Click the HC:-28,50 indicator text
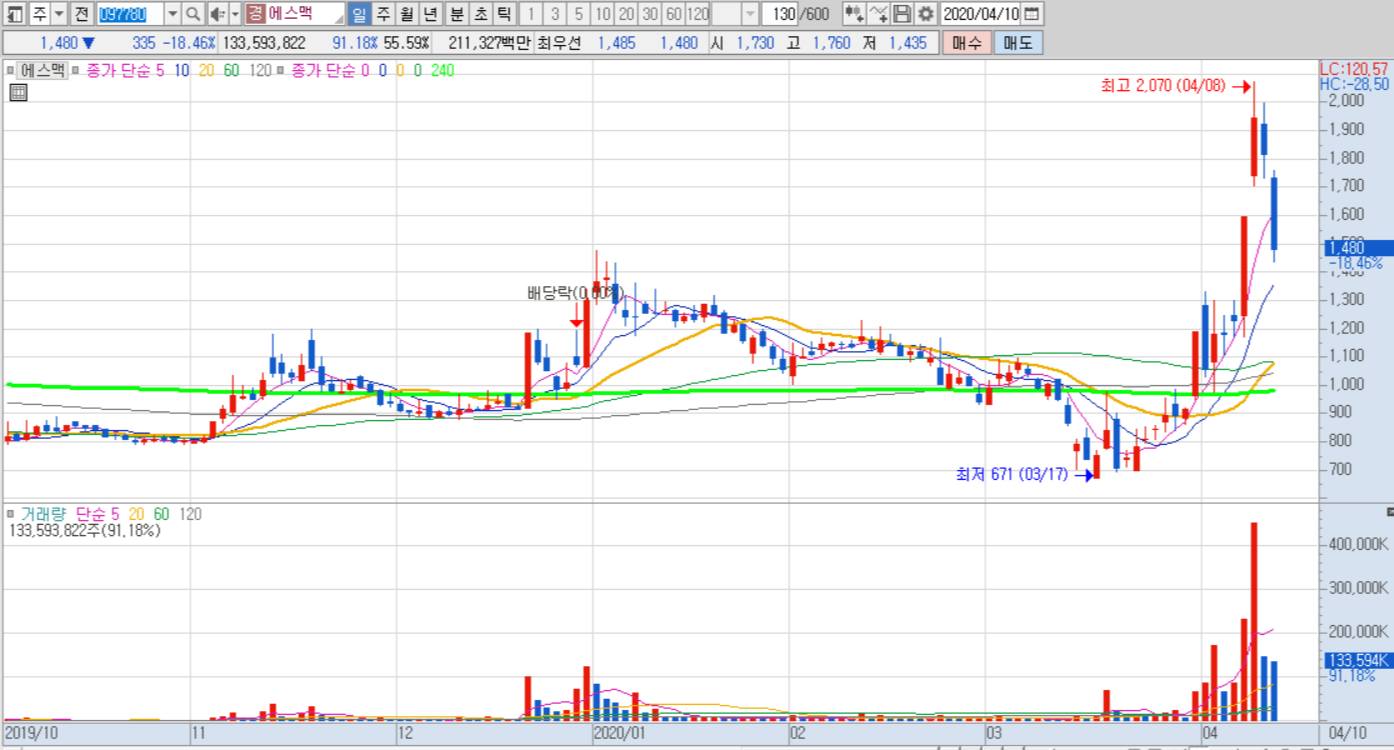The width and height of the screenshot is (1394, 750). tap(1355, 84)
